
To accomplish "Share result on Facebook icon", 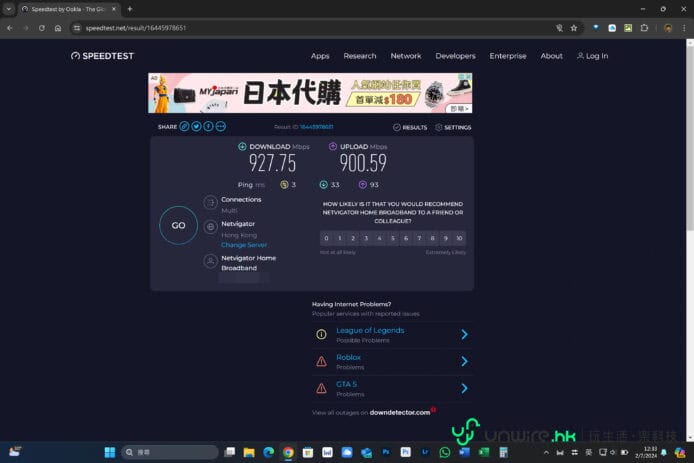I will [209, 127].
